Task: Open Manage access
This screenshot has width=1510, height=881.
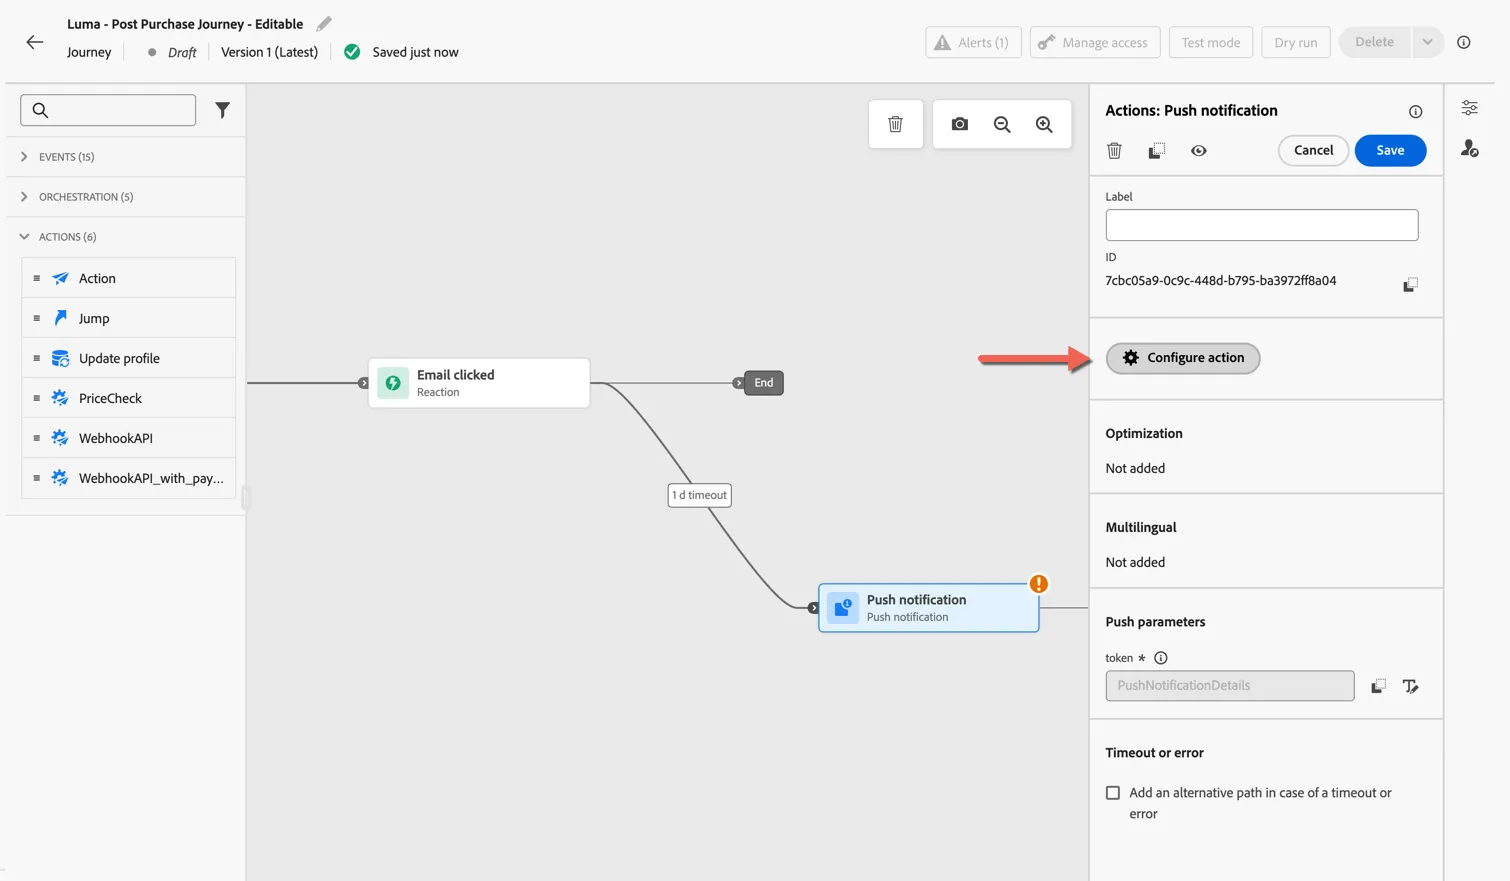Action: [1095, 42]
